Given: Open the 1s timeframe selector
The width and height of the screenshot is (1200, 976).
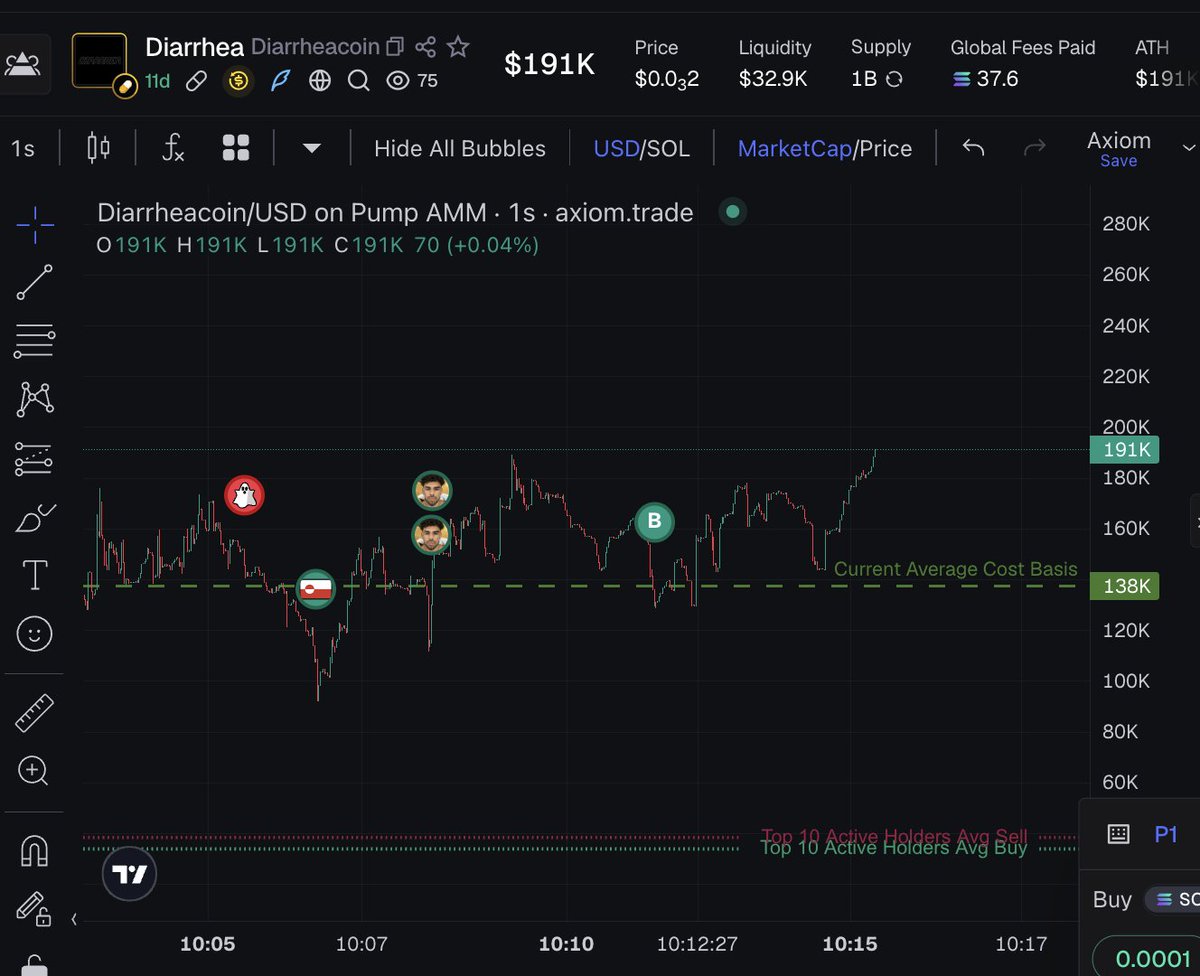Looking at the screenshot, I should coord(22,149).
